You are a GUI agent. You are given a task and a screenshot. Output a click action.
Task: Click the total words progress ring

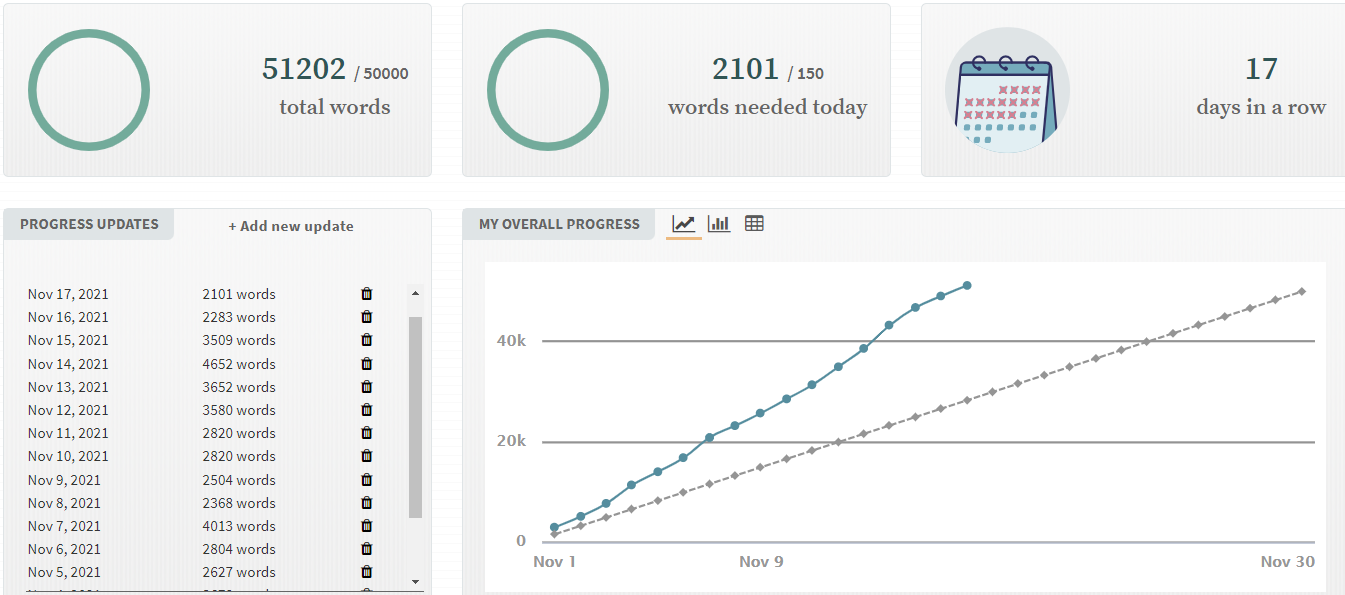tap(89, 90)
